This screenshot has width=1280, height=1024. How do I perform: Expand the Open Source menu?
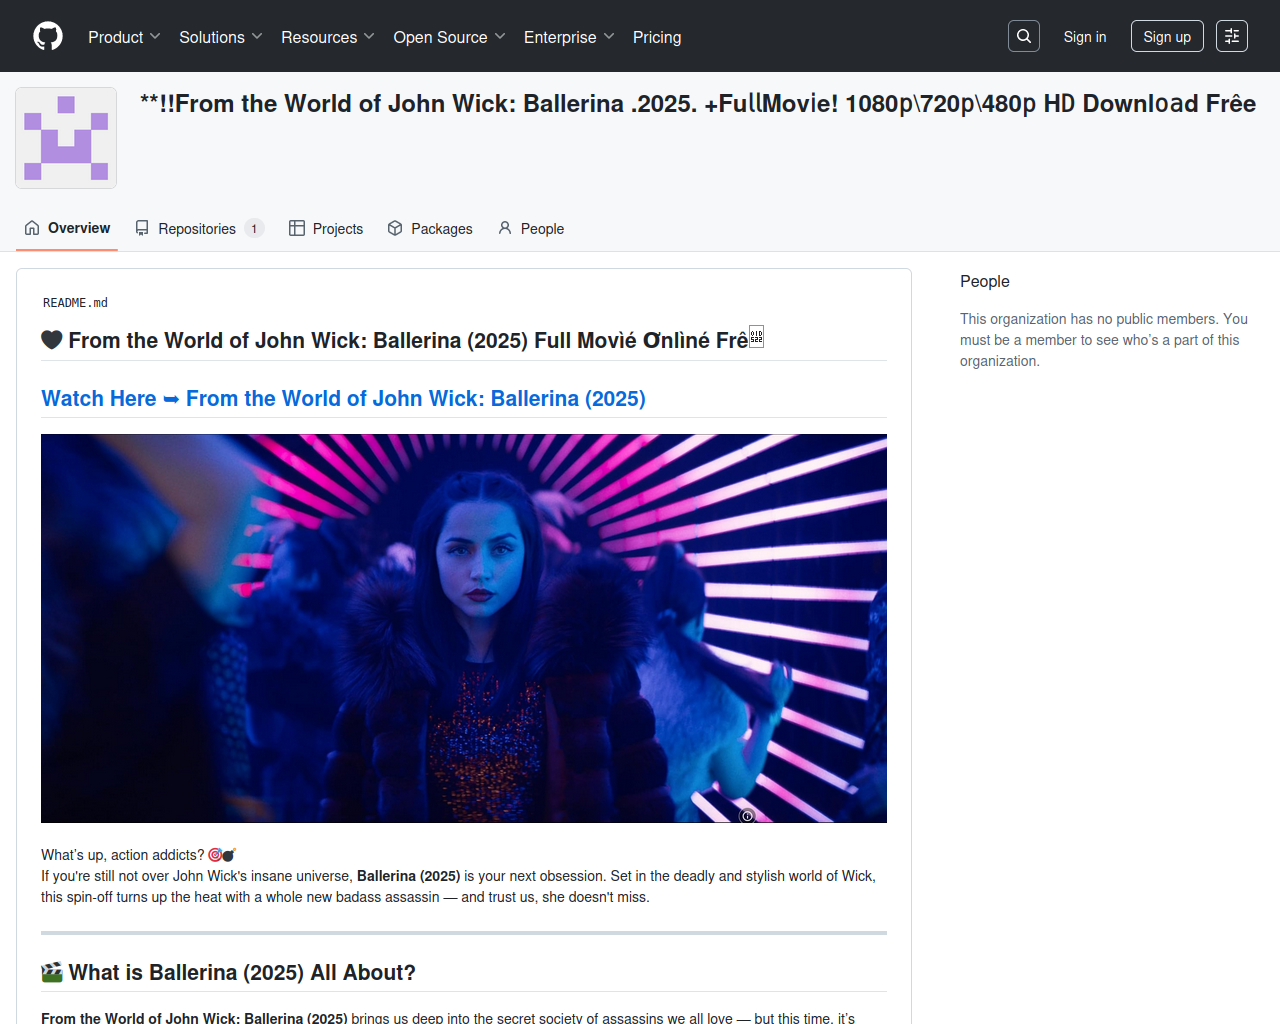449,37
